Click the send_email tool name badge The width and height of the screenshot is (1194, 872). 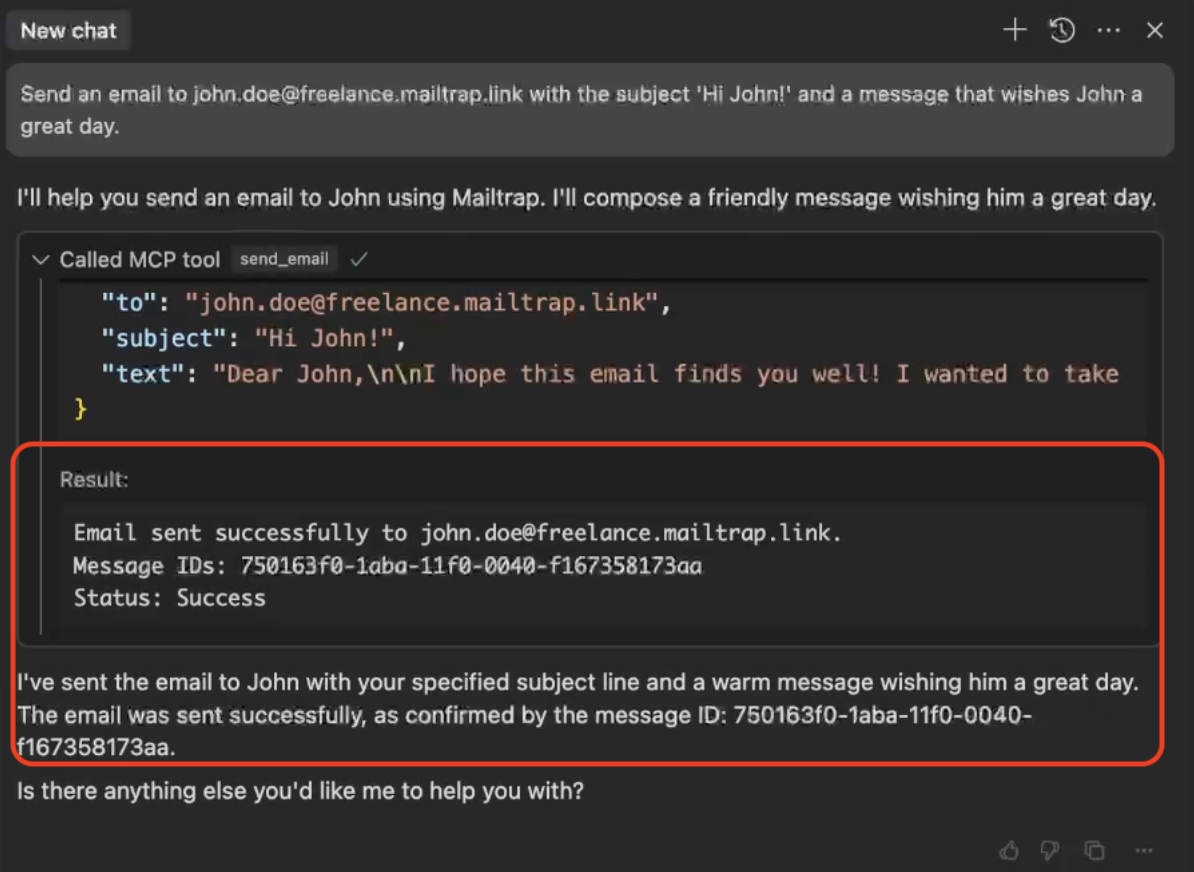point(284,259)
